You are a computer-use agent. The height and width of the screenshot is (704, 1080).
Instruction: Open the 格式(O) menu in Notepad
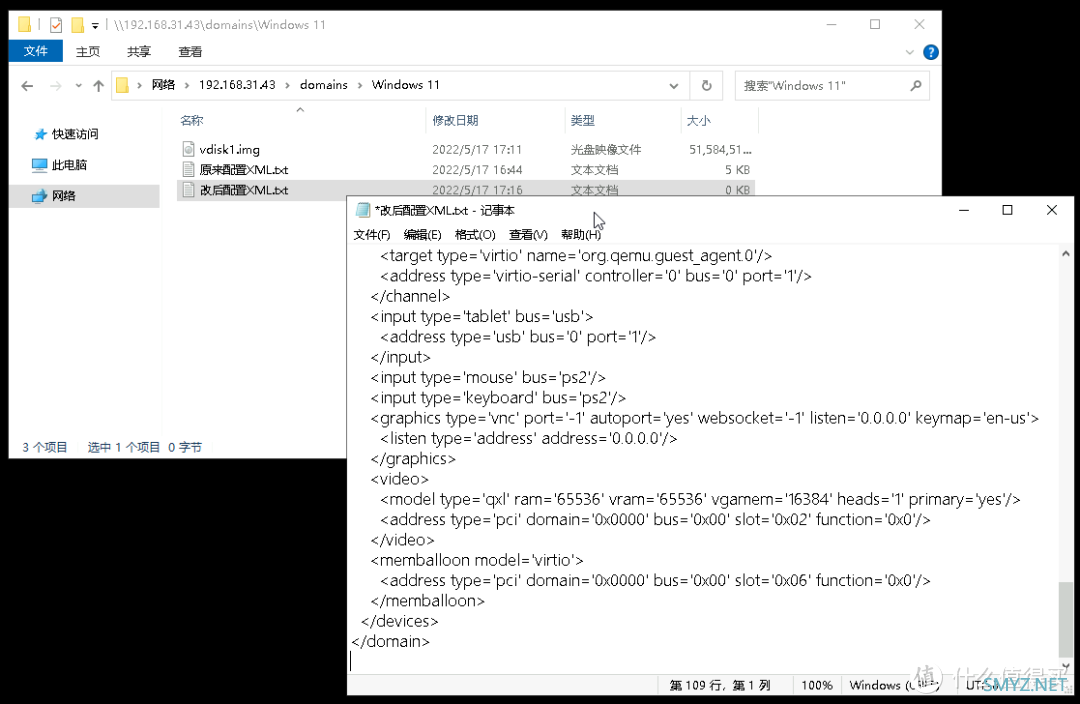(x=475, y=235)
